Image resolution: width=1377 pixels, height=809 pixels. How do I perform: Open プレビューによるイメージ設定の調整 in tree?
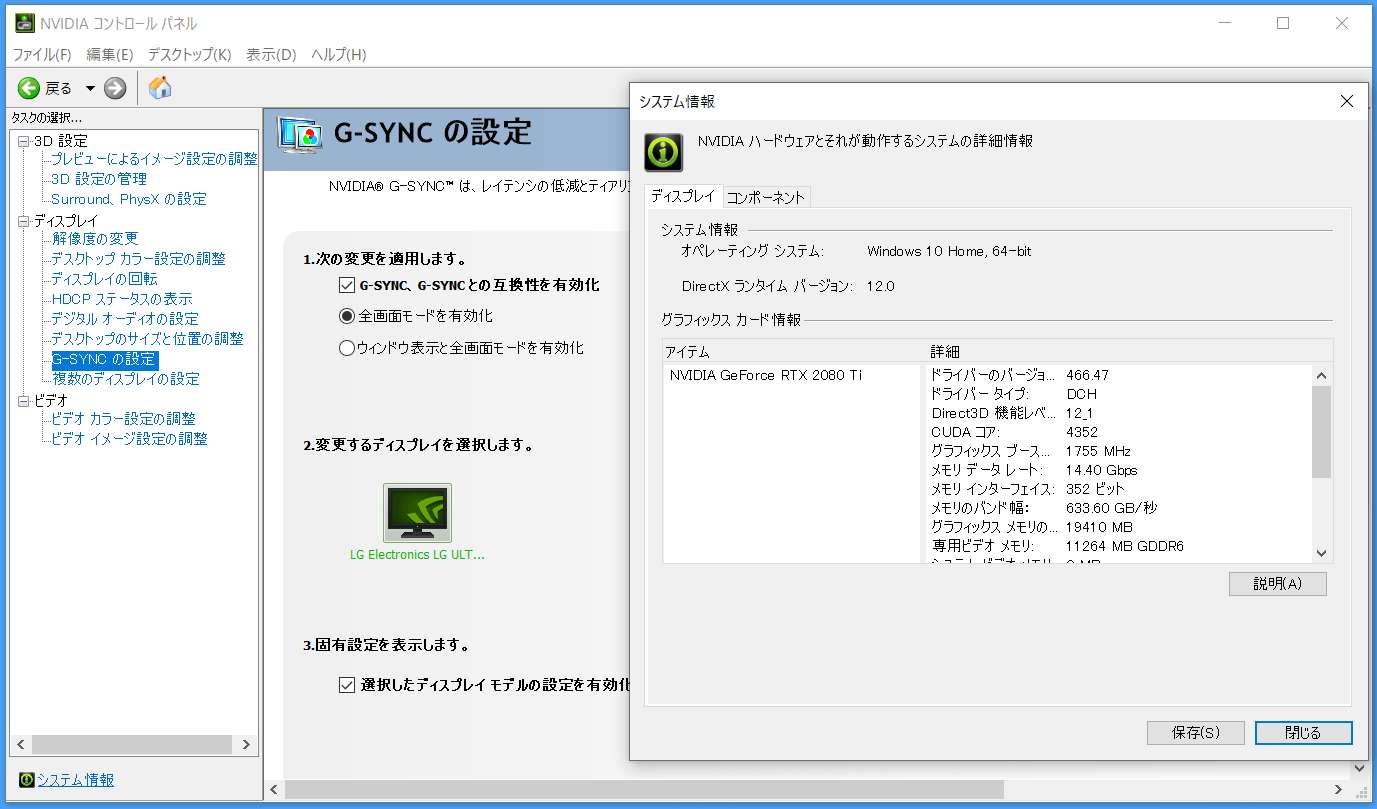click(x=155, y=159)
